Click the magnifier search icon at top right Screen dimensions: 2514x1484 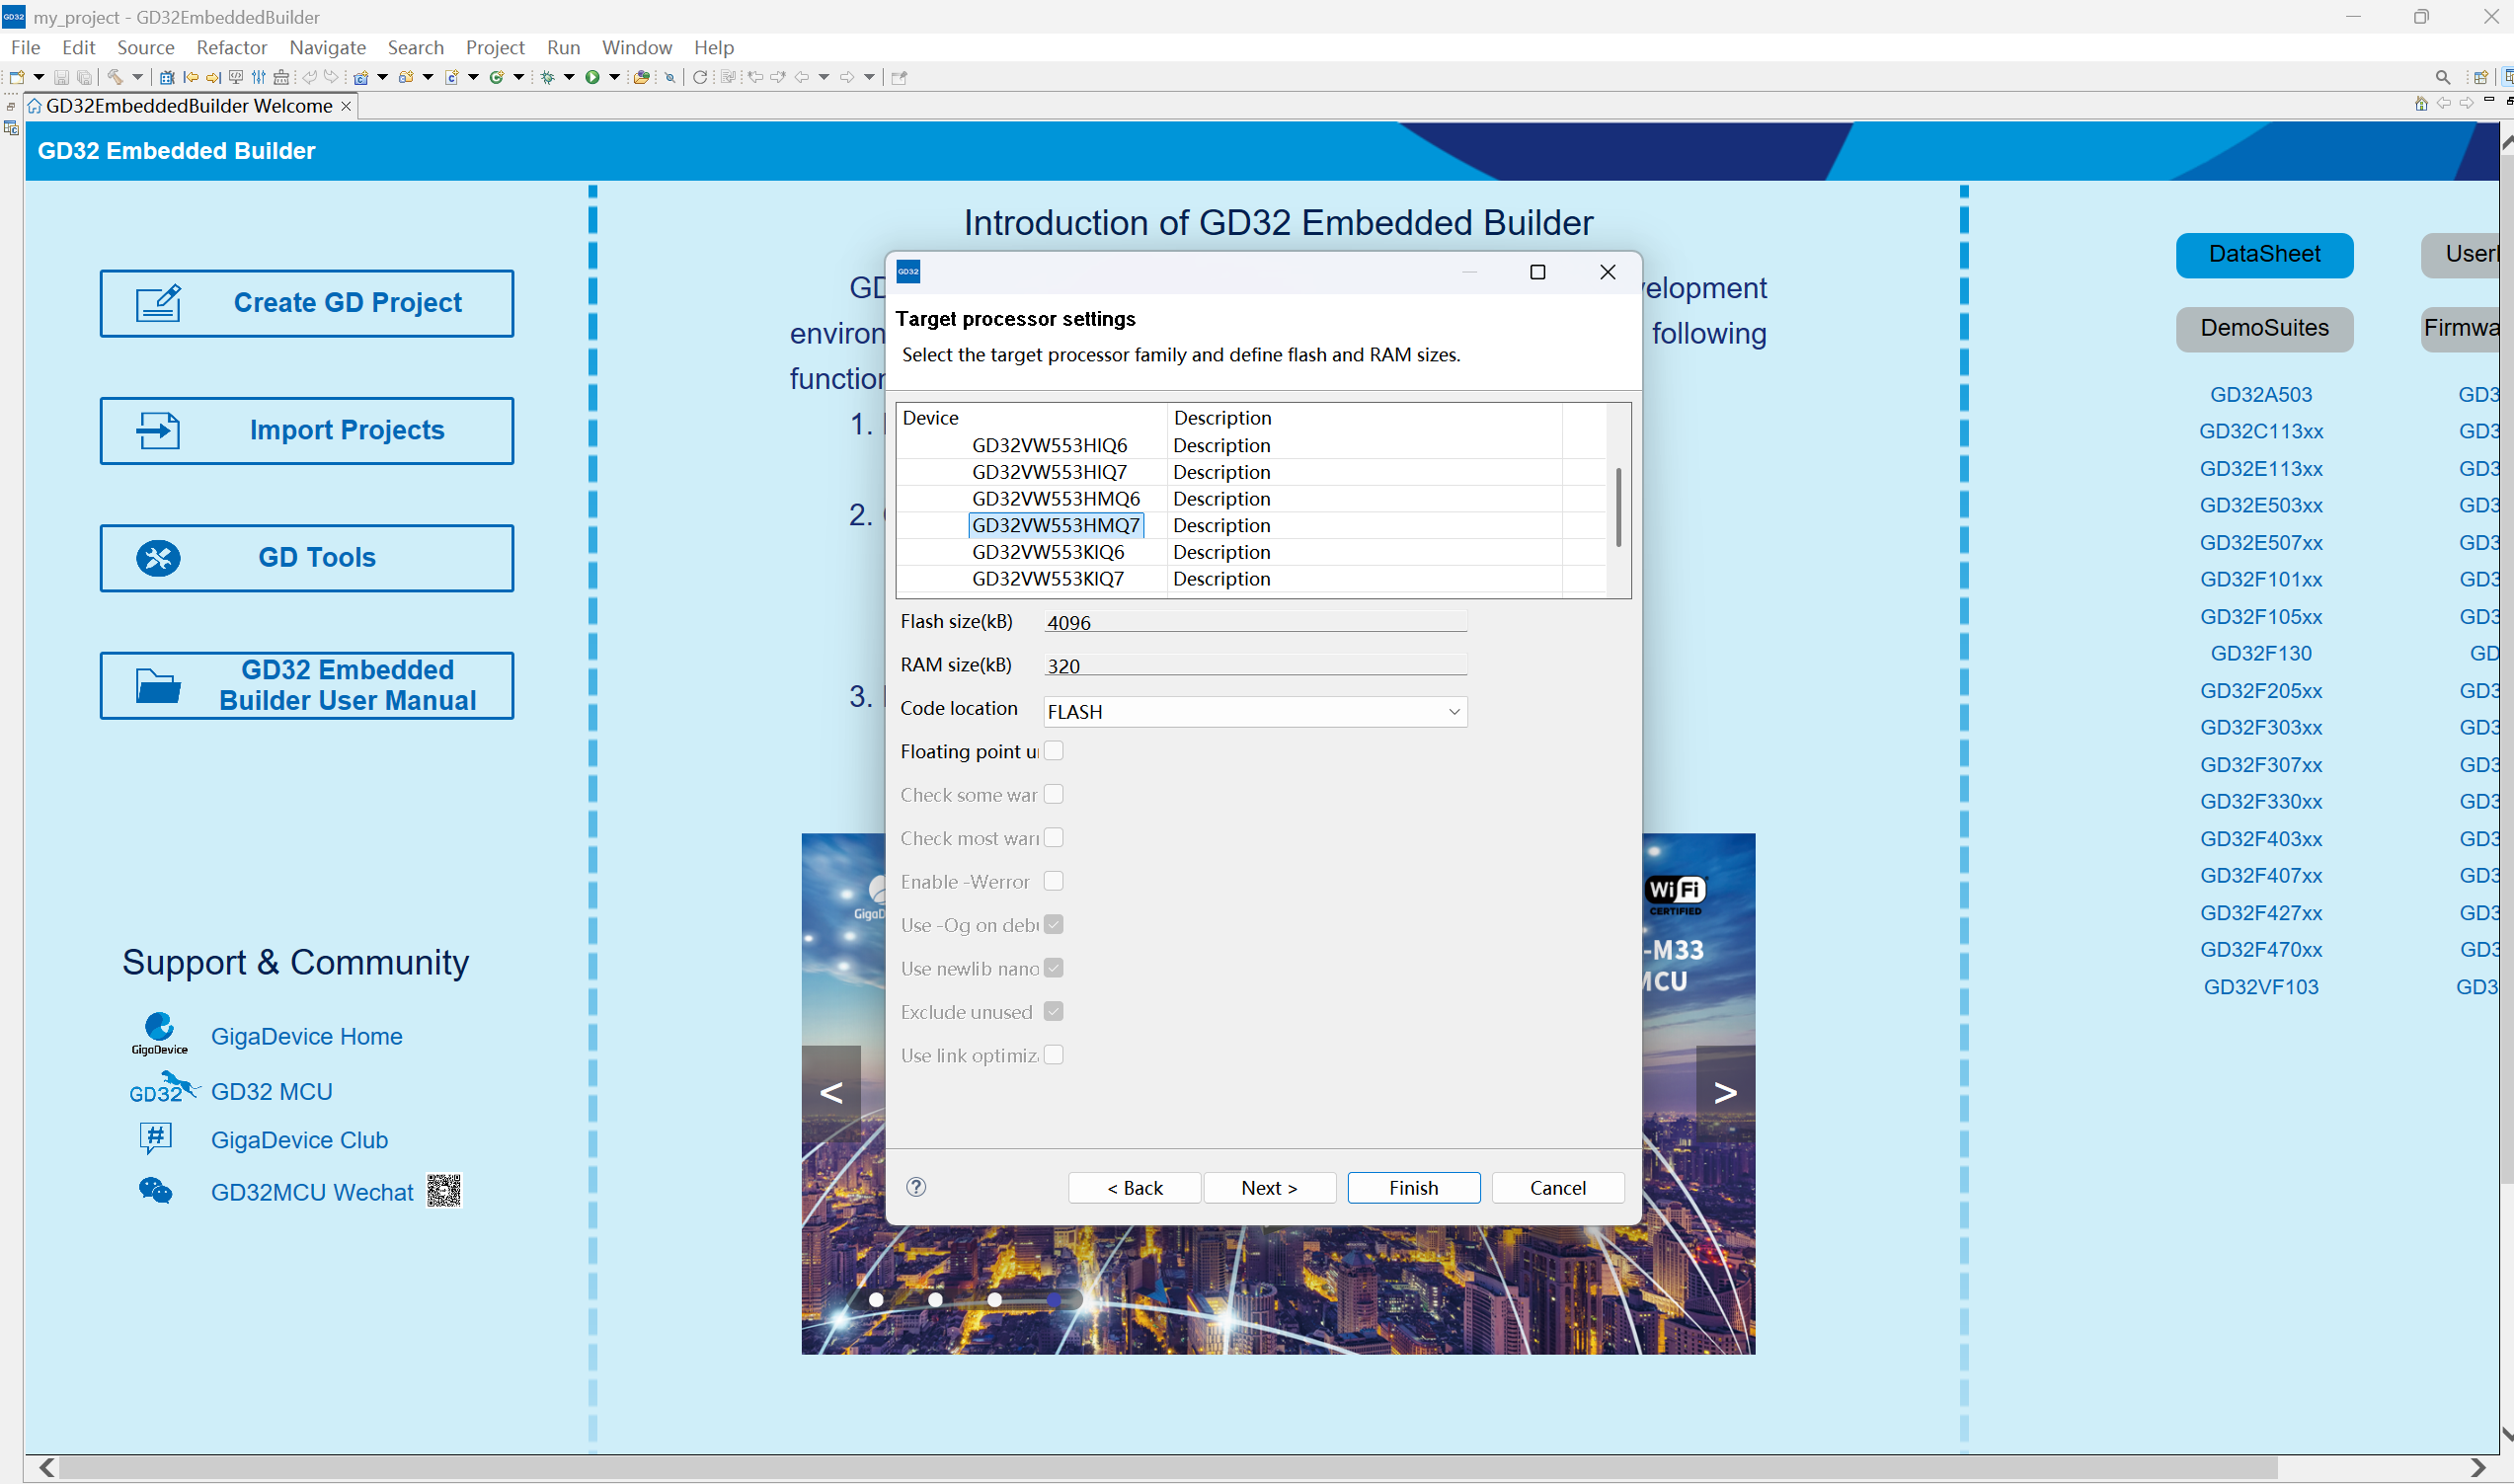[2443, 77]
